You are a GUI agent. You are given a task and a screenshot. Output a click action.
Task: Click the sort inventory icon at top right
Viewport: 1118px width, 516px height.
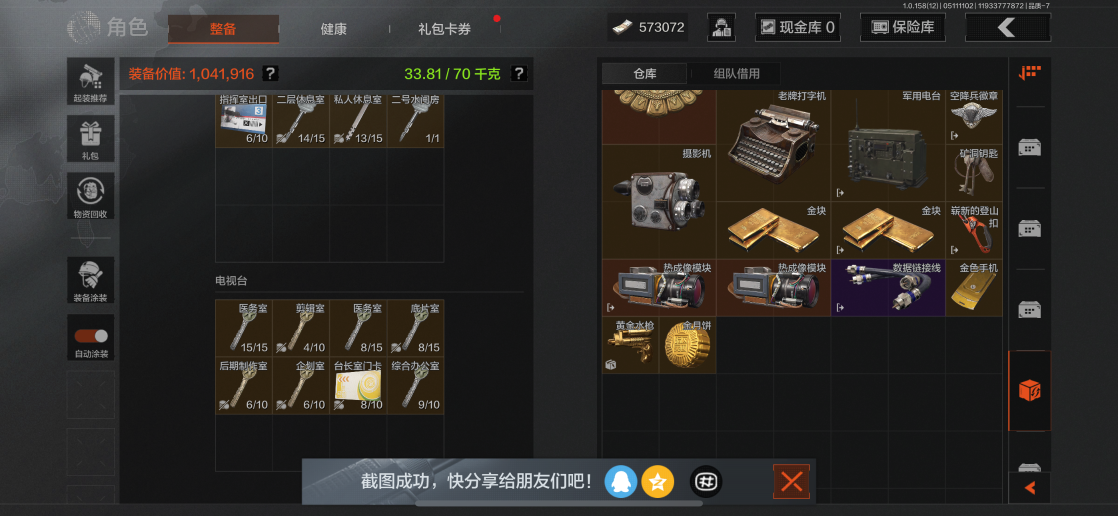click(x=1029, y=72)
